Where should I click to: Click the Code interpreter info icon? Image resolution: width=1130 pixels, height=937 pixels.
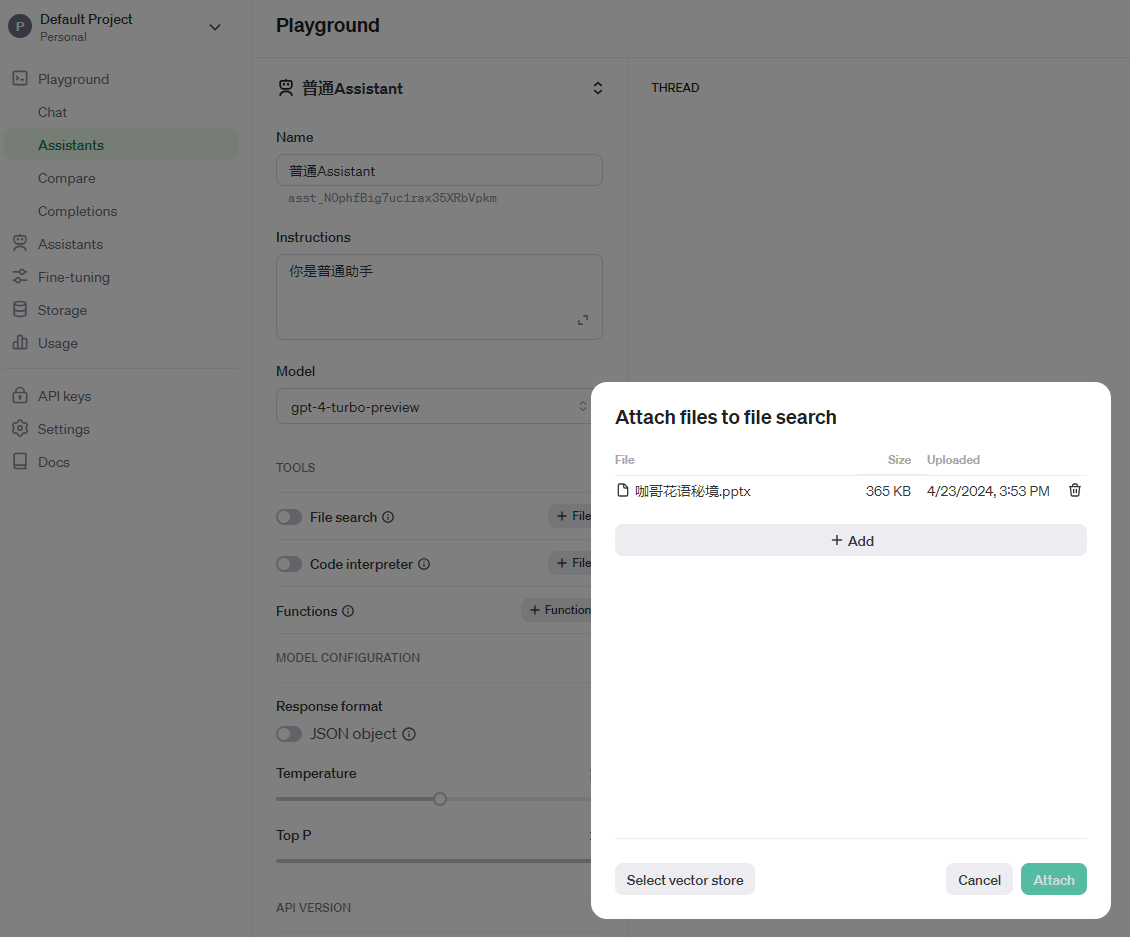coord(424,564)
